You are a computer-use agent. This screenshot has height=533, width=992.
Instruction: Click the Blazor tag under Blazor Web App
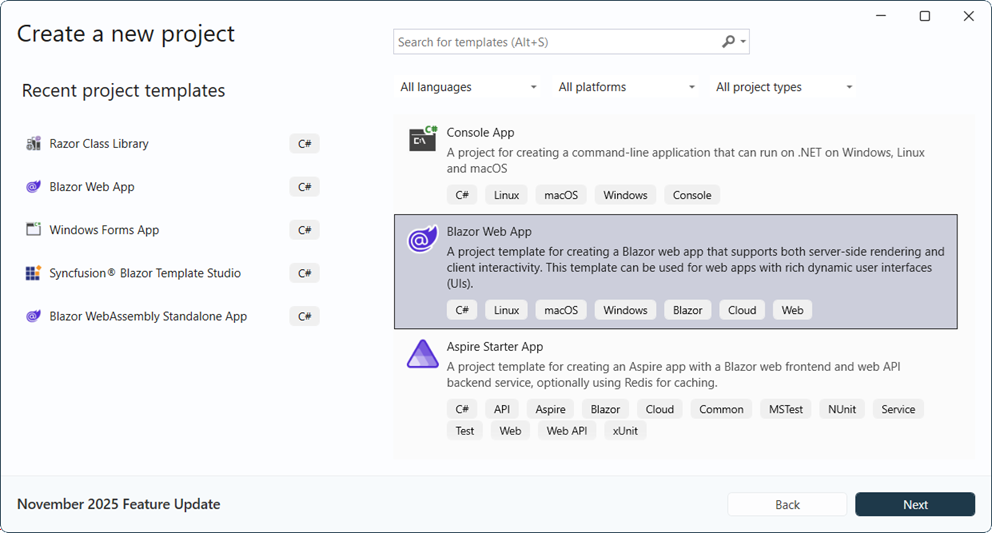tap(687, 310)
